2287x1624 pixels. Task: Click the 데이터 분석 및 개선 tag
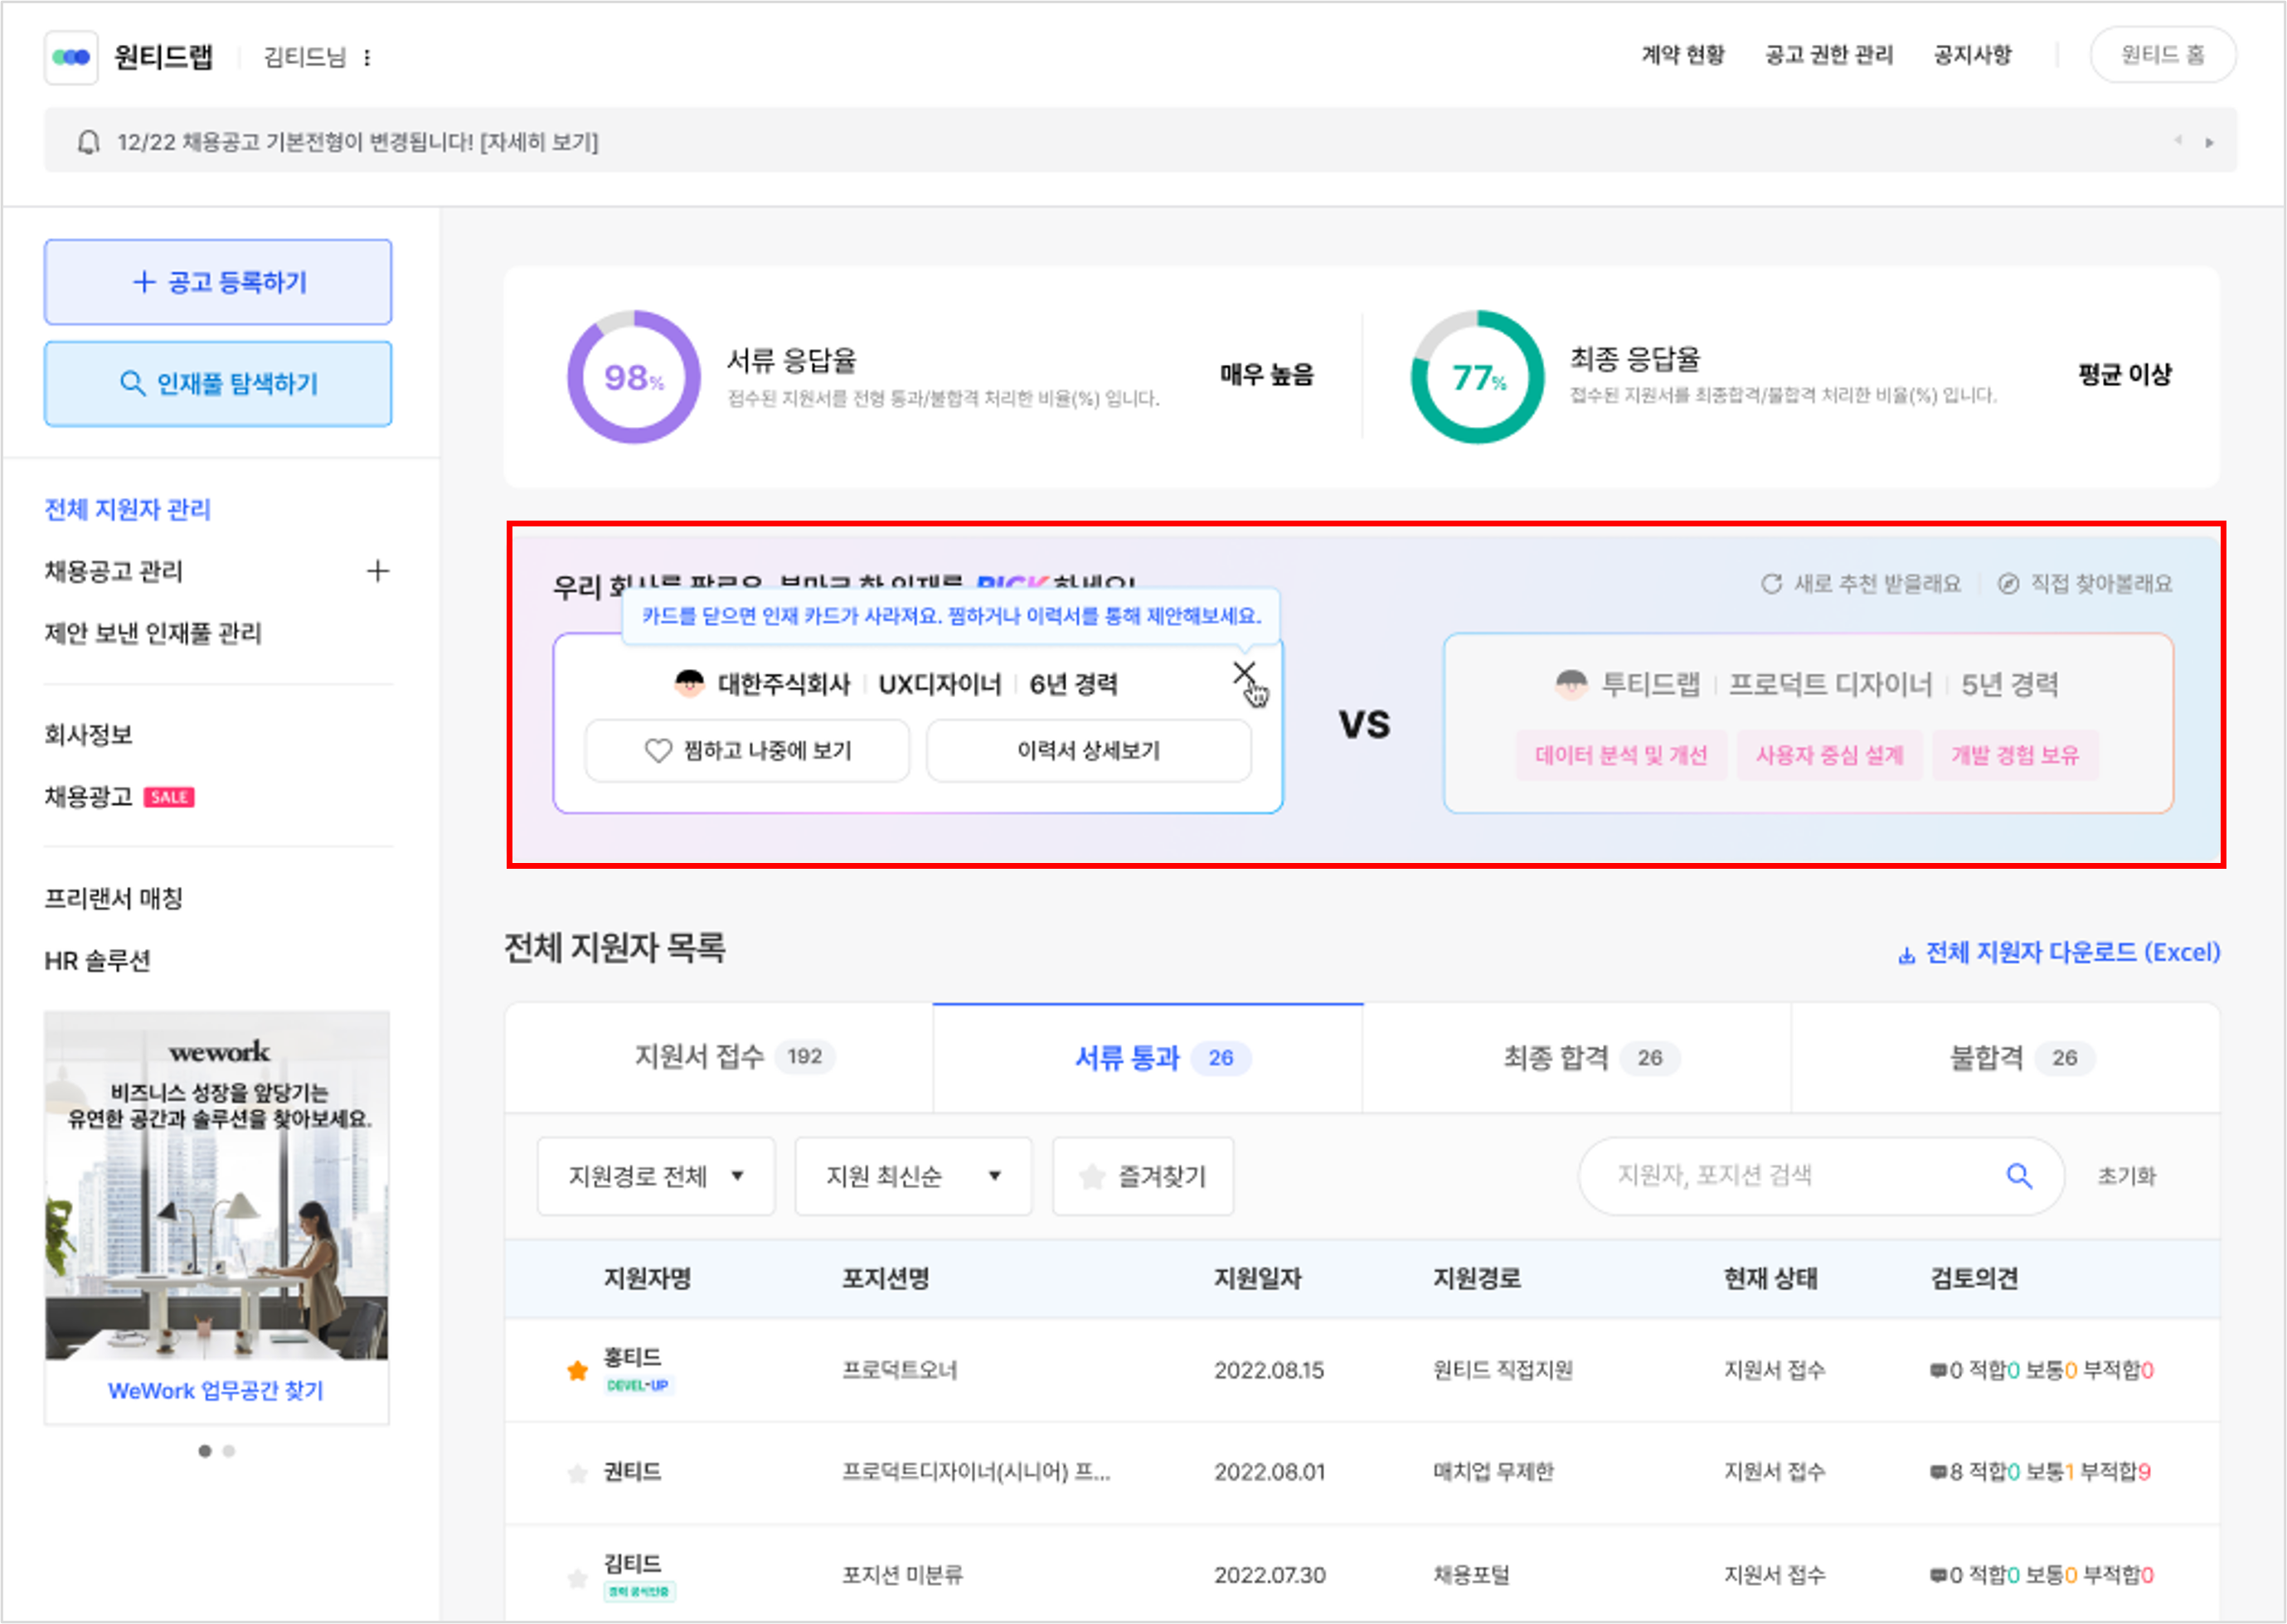click(x=1621, y=755)
